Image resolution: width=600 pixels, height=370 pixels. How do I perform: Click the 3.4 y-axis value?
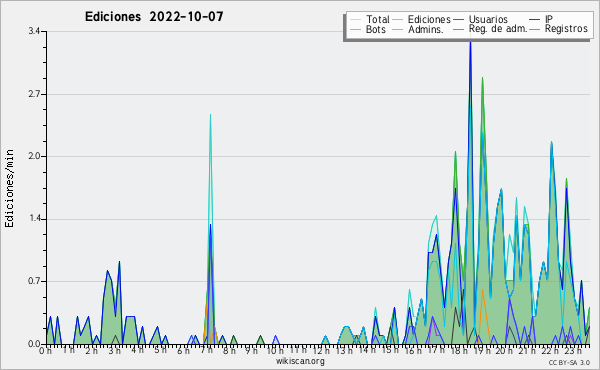click(34, 31)
